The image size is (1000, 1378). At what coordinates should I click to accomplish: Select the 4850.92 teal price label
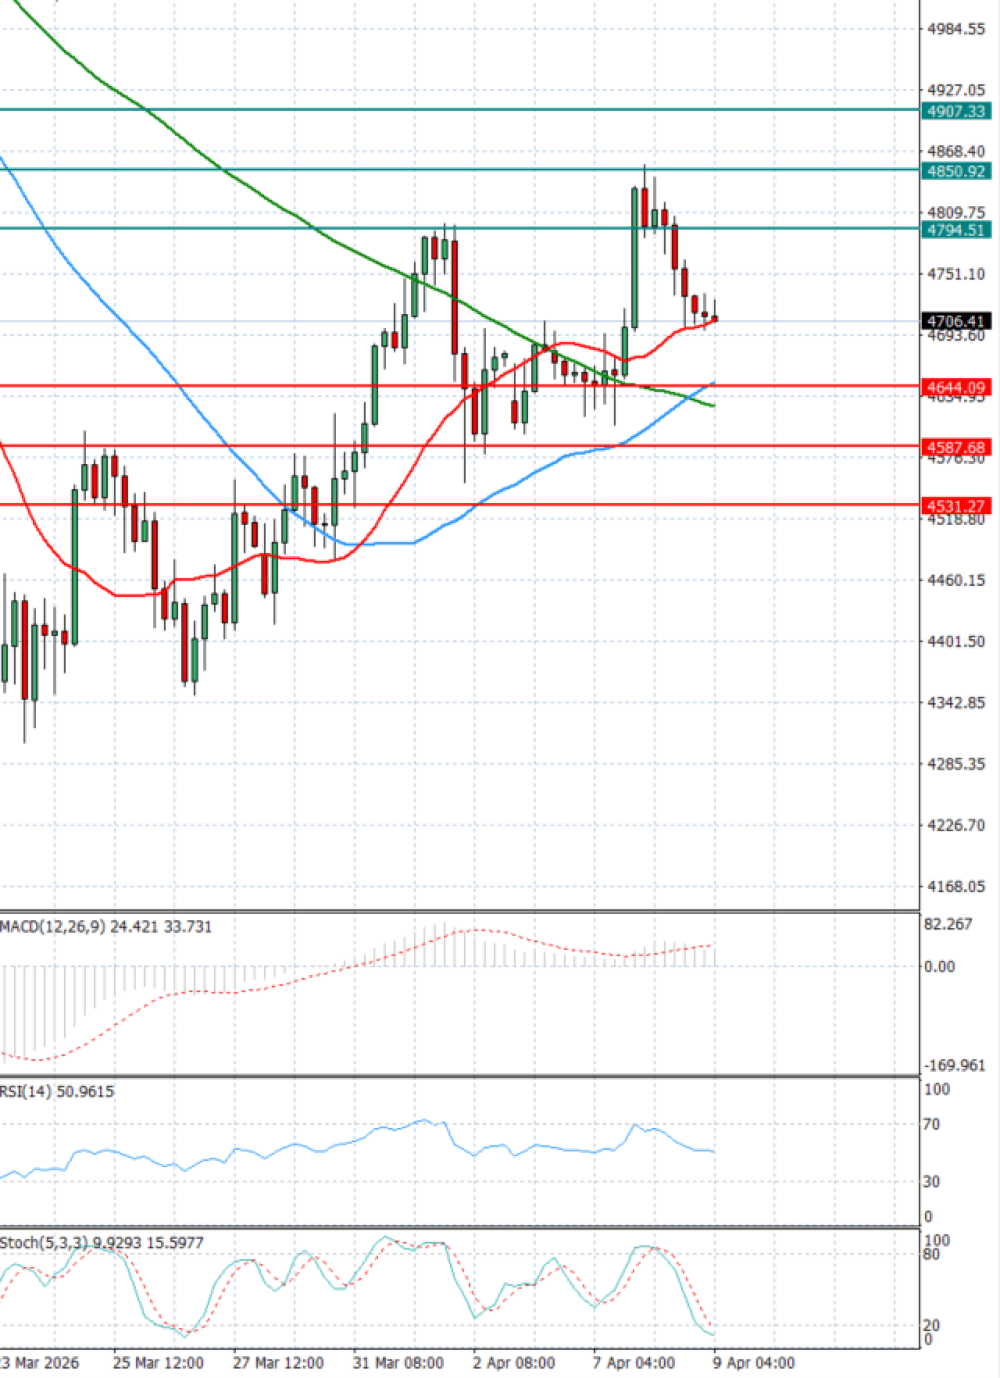(x=956, y=171)
